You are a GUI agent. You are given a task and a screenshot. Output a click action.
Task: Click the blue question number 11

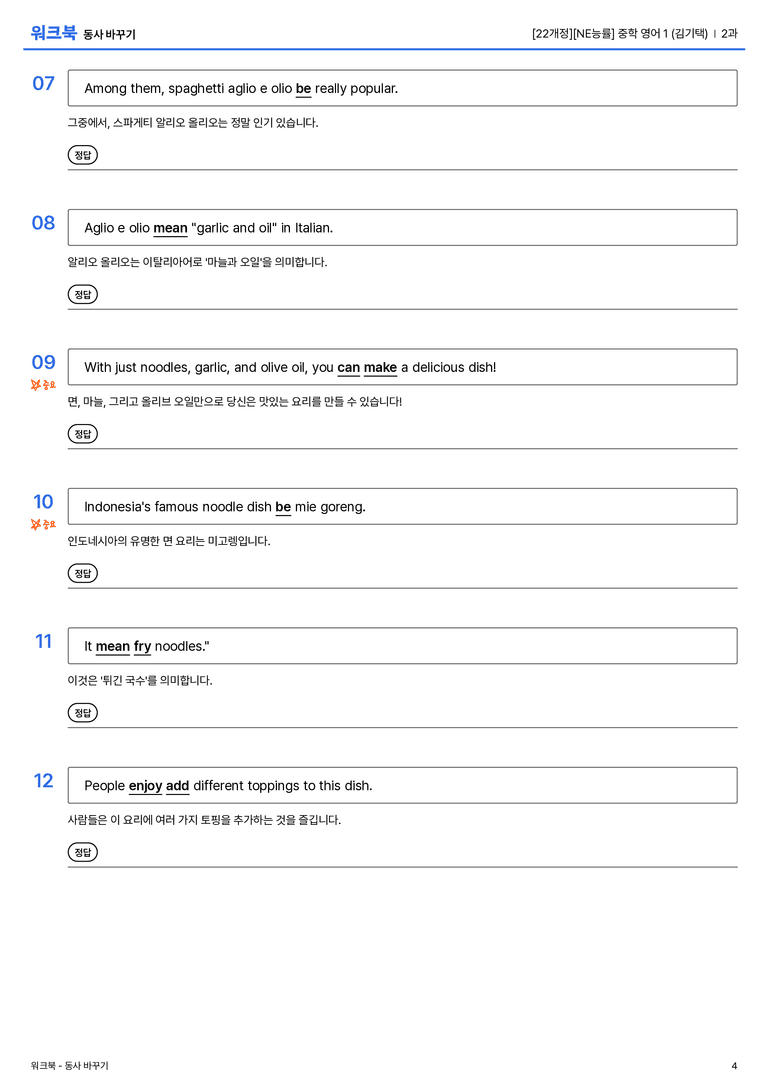(x=44, y=641)
